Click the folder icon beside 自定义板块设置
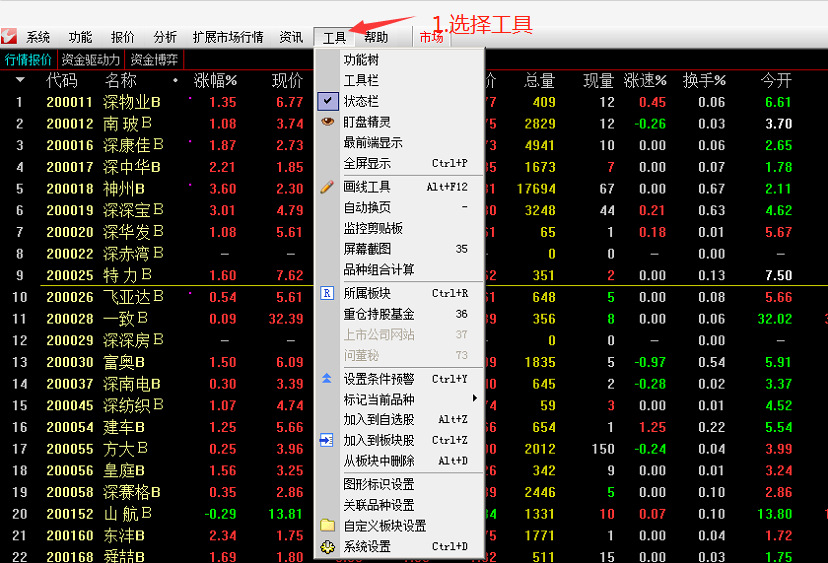 tap(327, 525)
